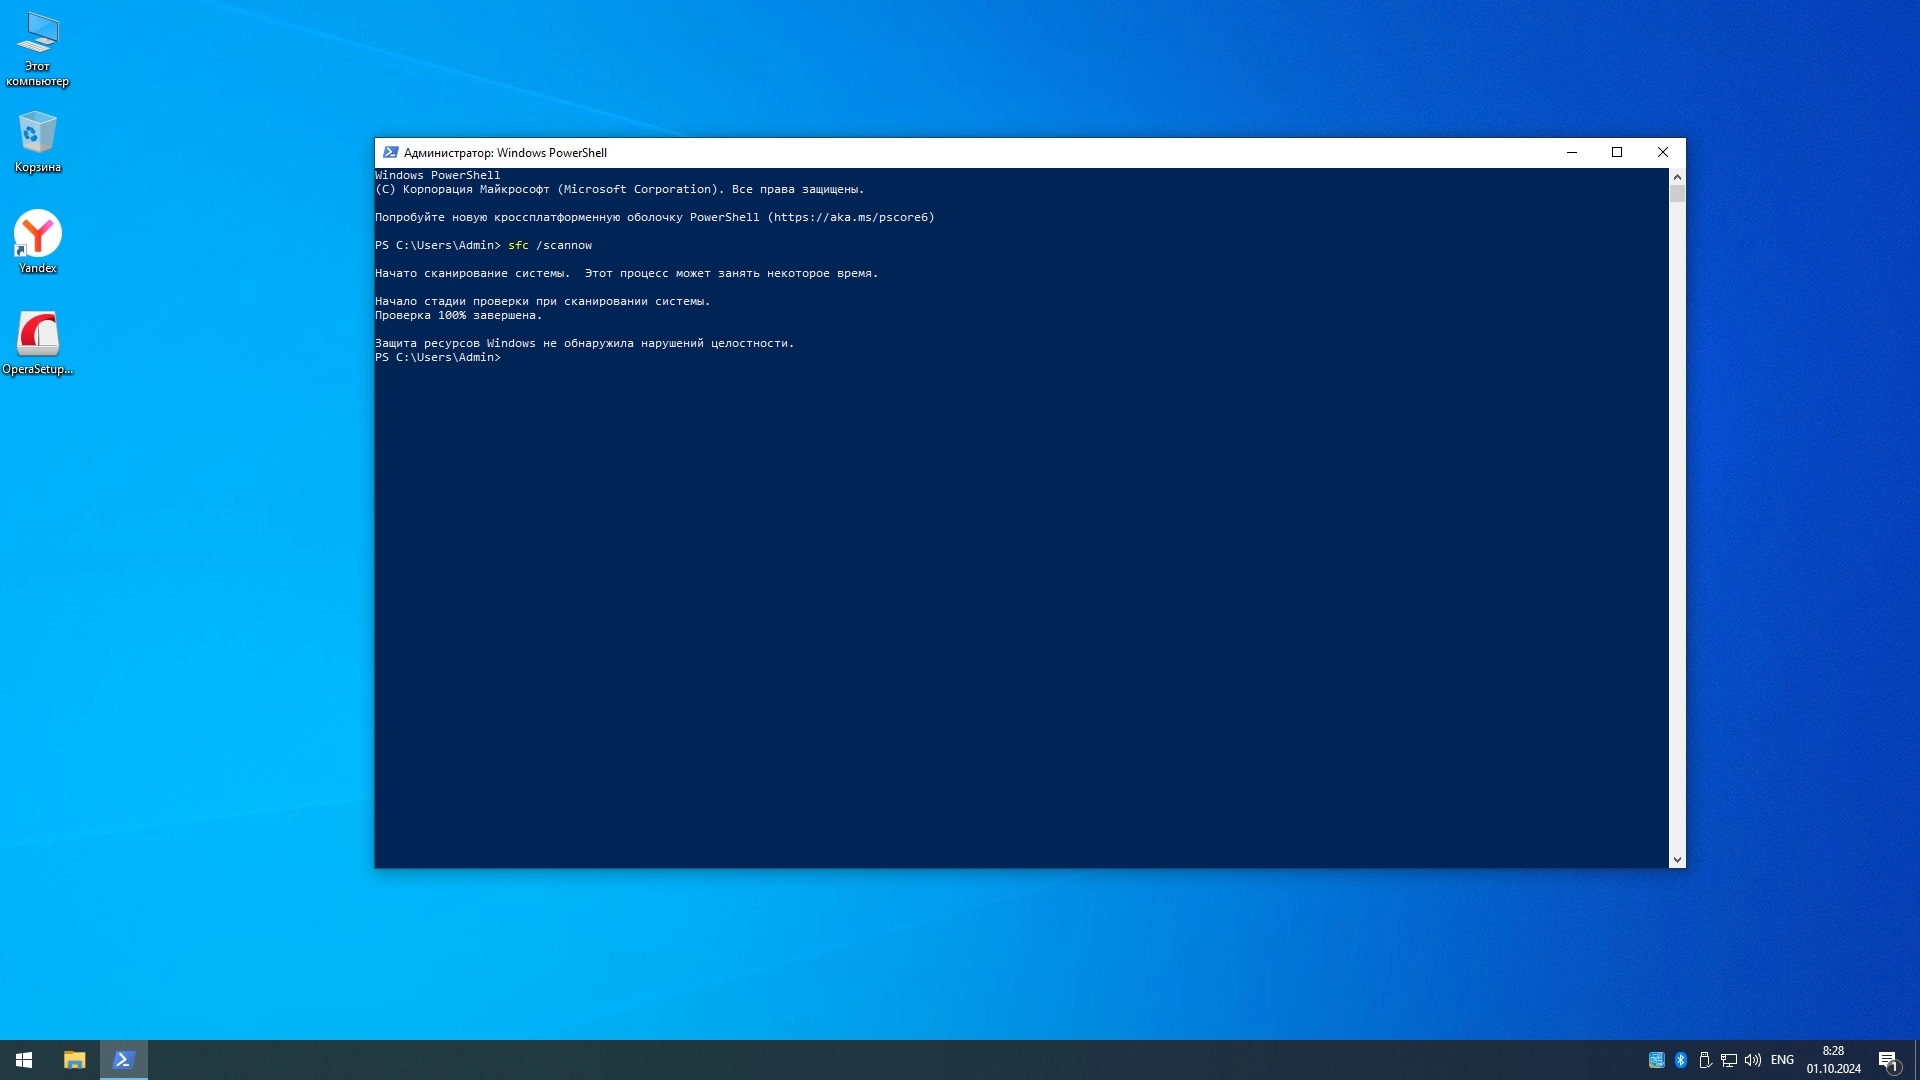Open the clock and date flyout
Screen dimensions: 1920x1080
click(1833, 1060)
